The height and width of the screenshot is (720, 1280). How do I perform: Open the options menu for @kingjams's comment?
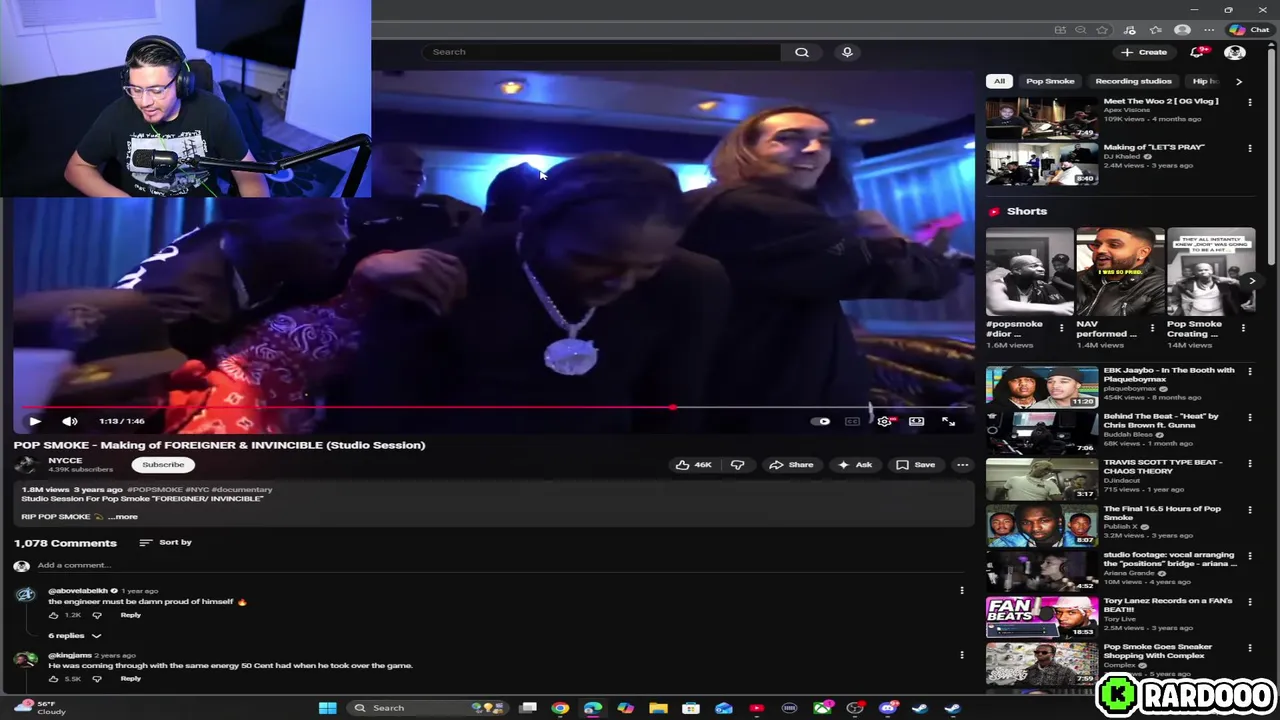pos(962,655)
